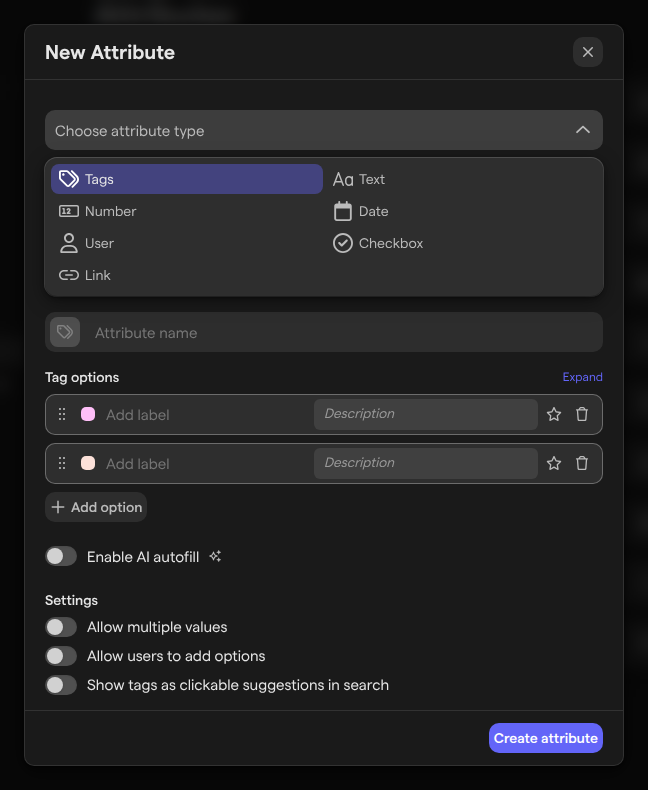The height and width of the screenshot is (790, 648).
Task: Focus the second option's Description field
Action: (x=425, y=463)
